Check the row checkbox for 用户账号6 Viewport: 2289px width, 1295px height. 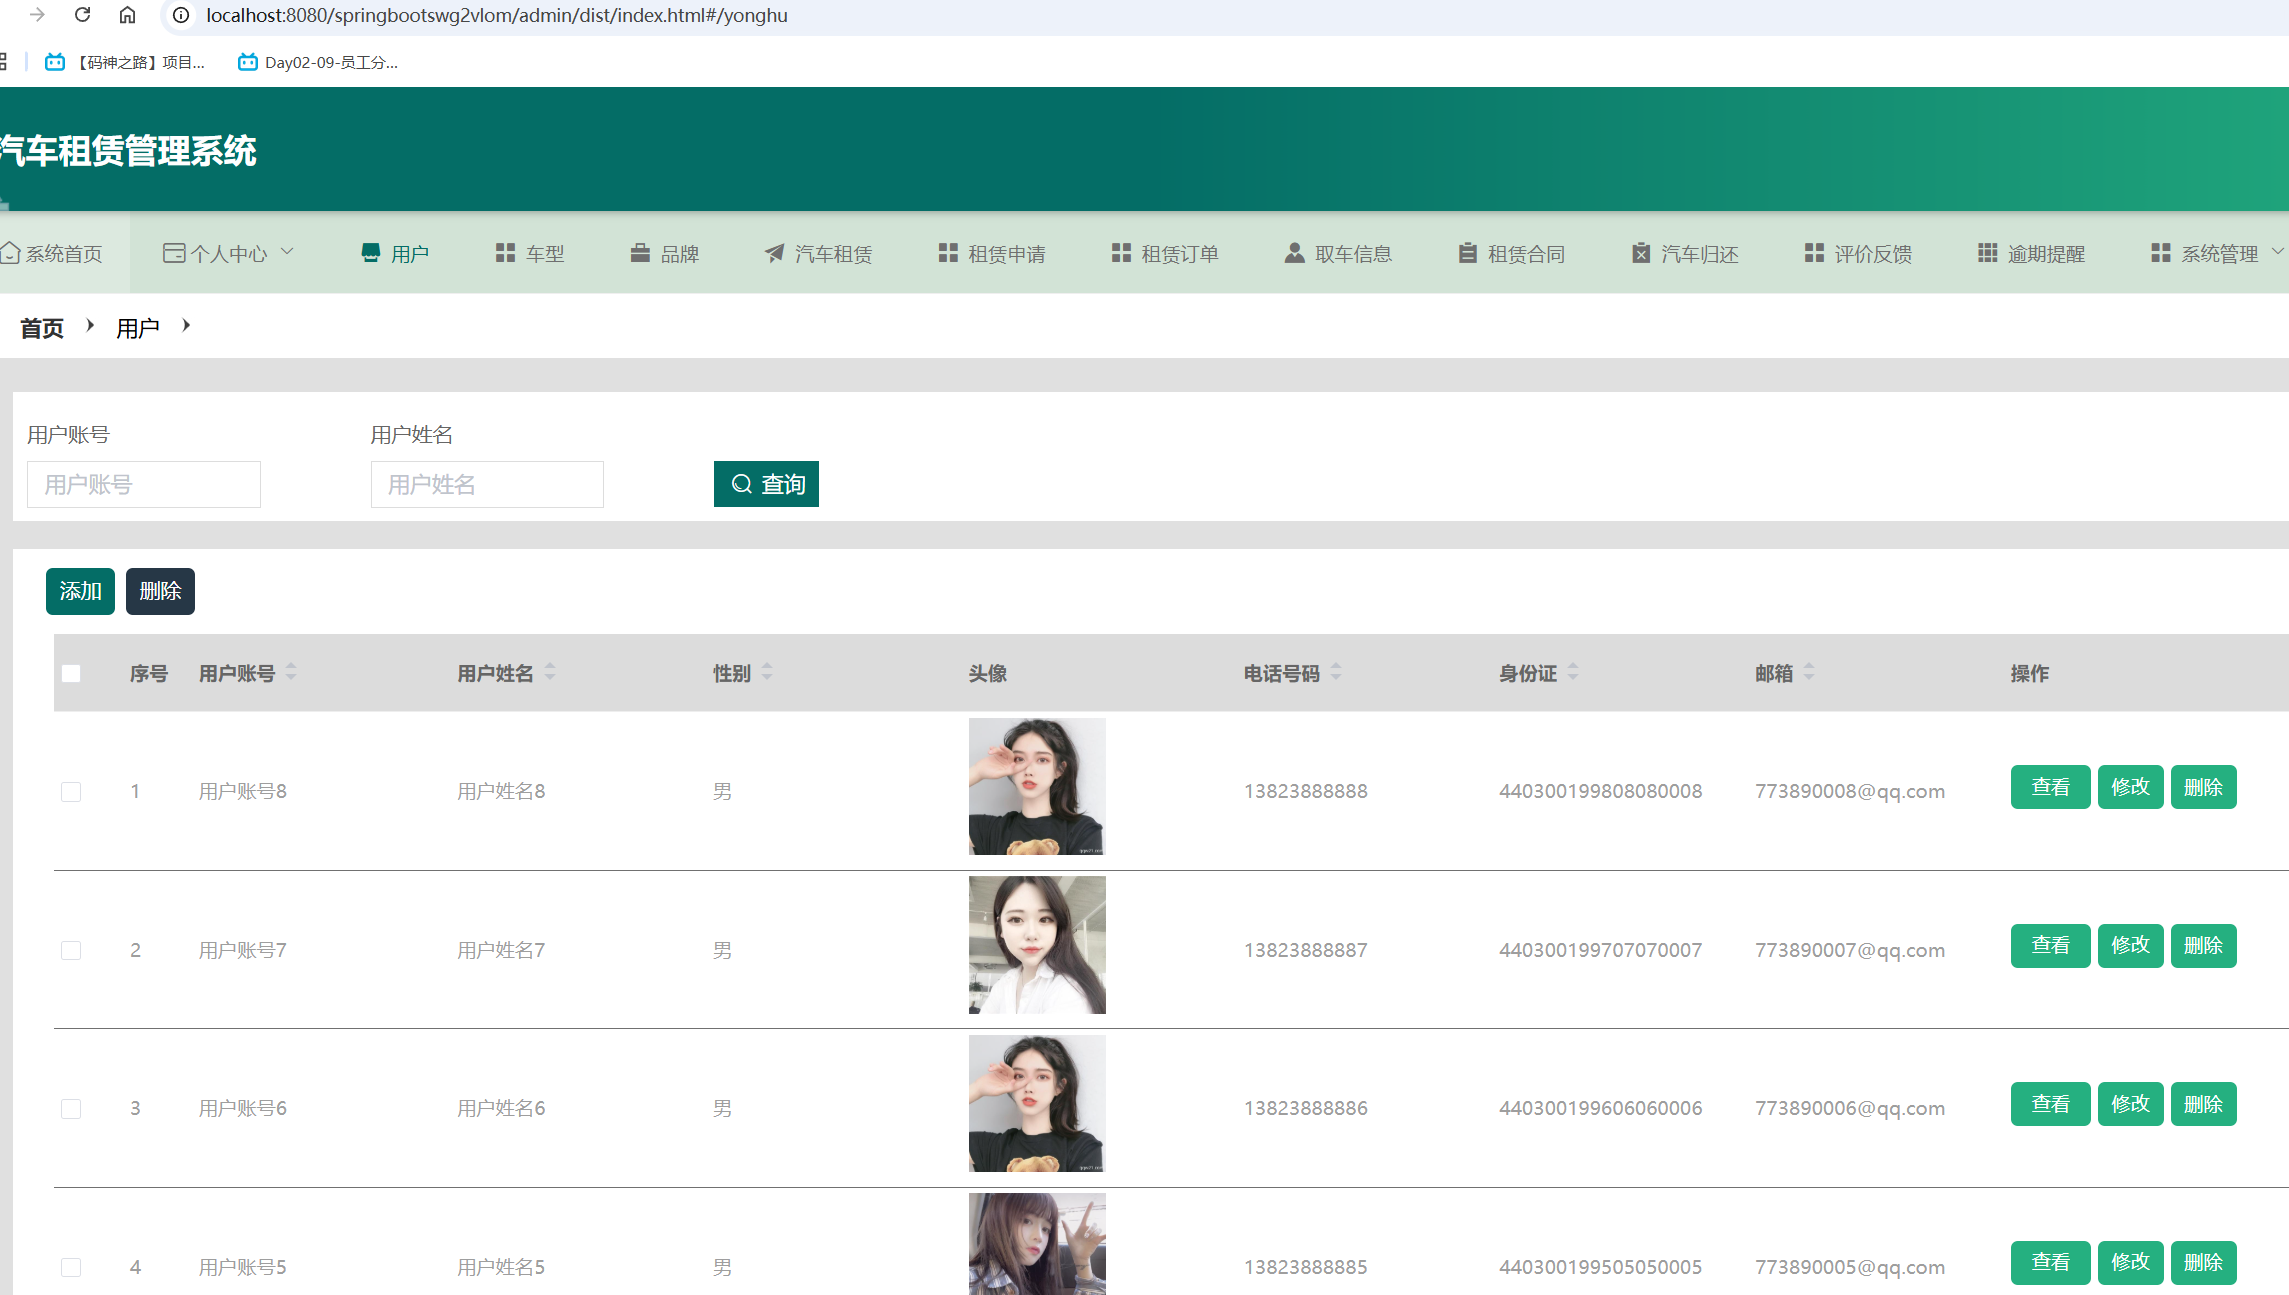pos(71,1109)
